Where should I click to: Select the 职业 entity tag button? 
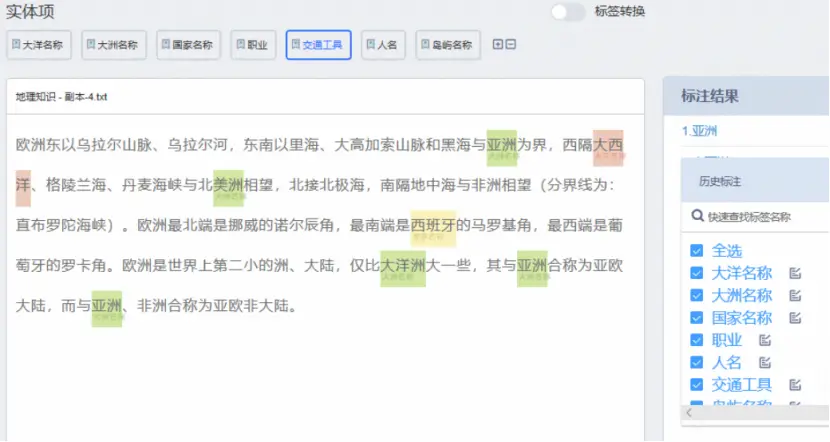tap(253, 45)
